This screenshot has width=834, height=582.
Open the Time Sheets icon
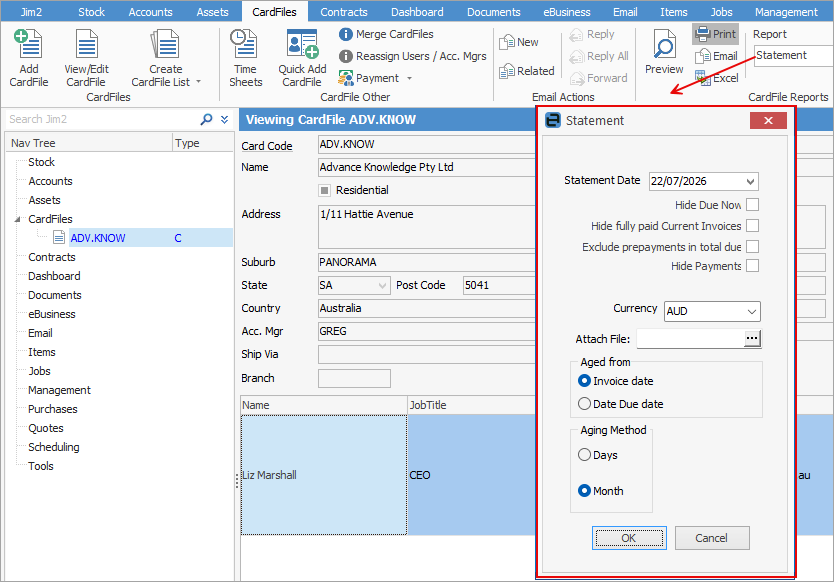point(245,44)
